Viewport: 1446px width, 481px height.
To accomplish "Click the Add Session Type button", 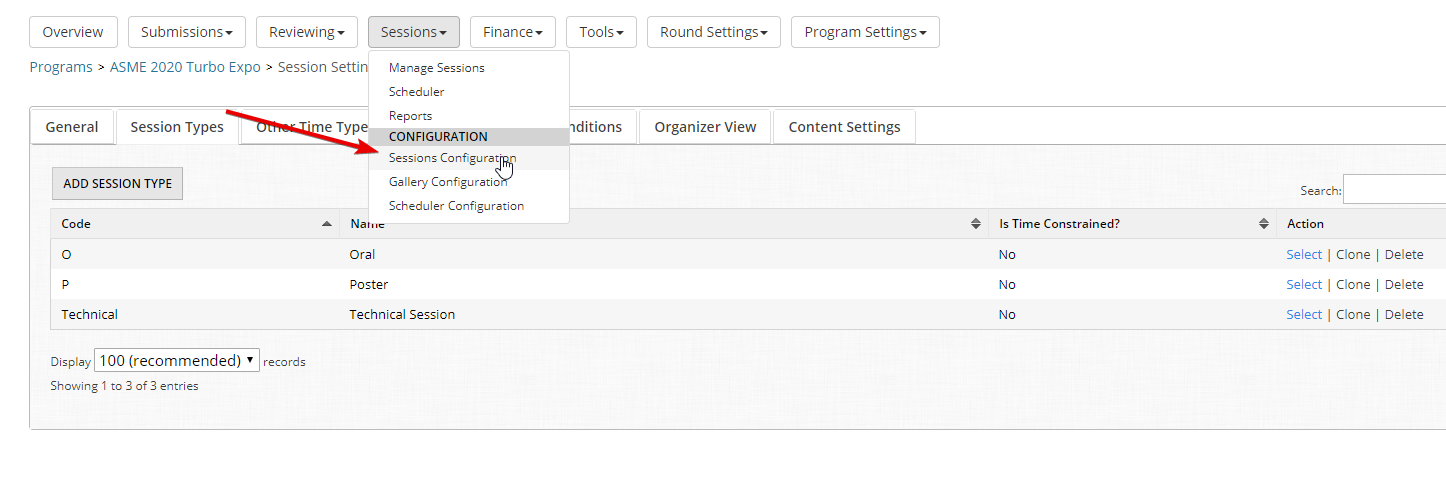I will pos(117,184).
